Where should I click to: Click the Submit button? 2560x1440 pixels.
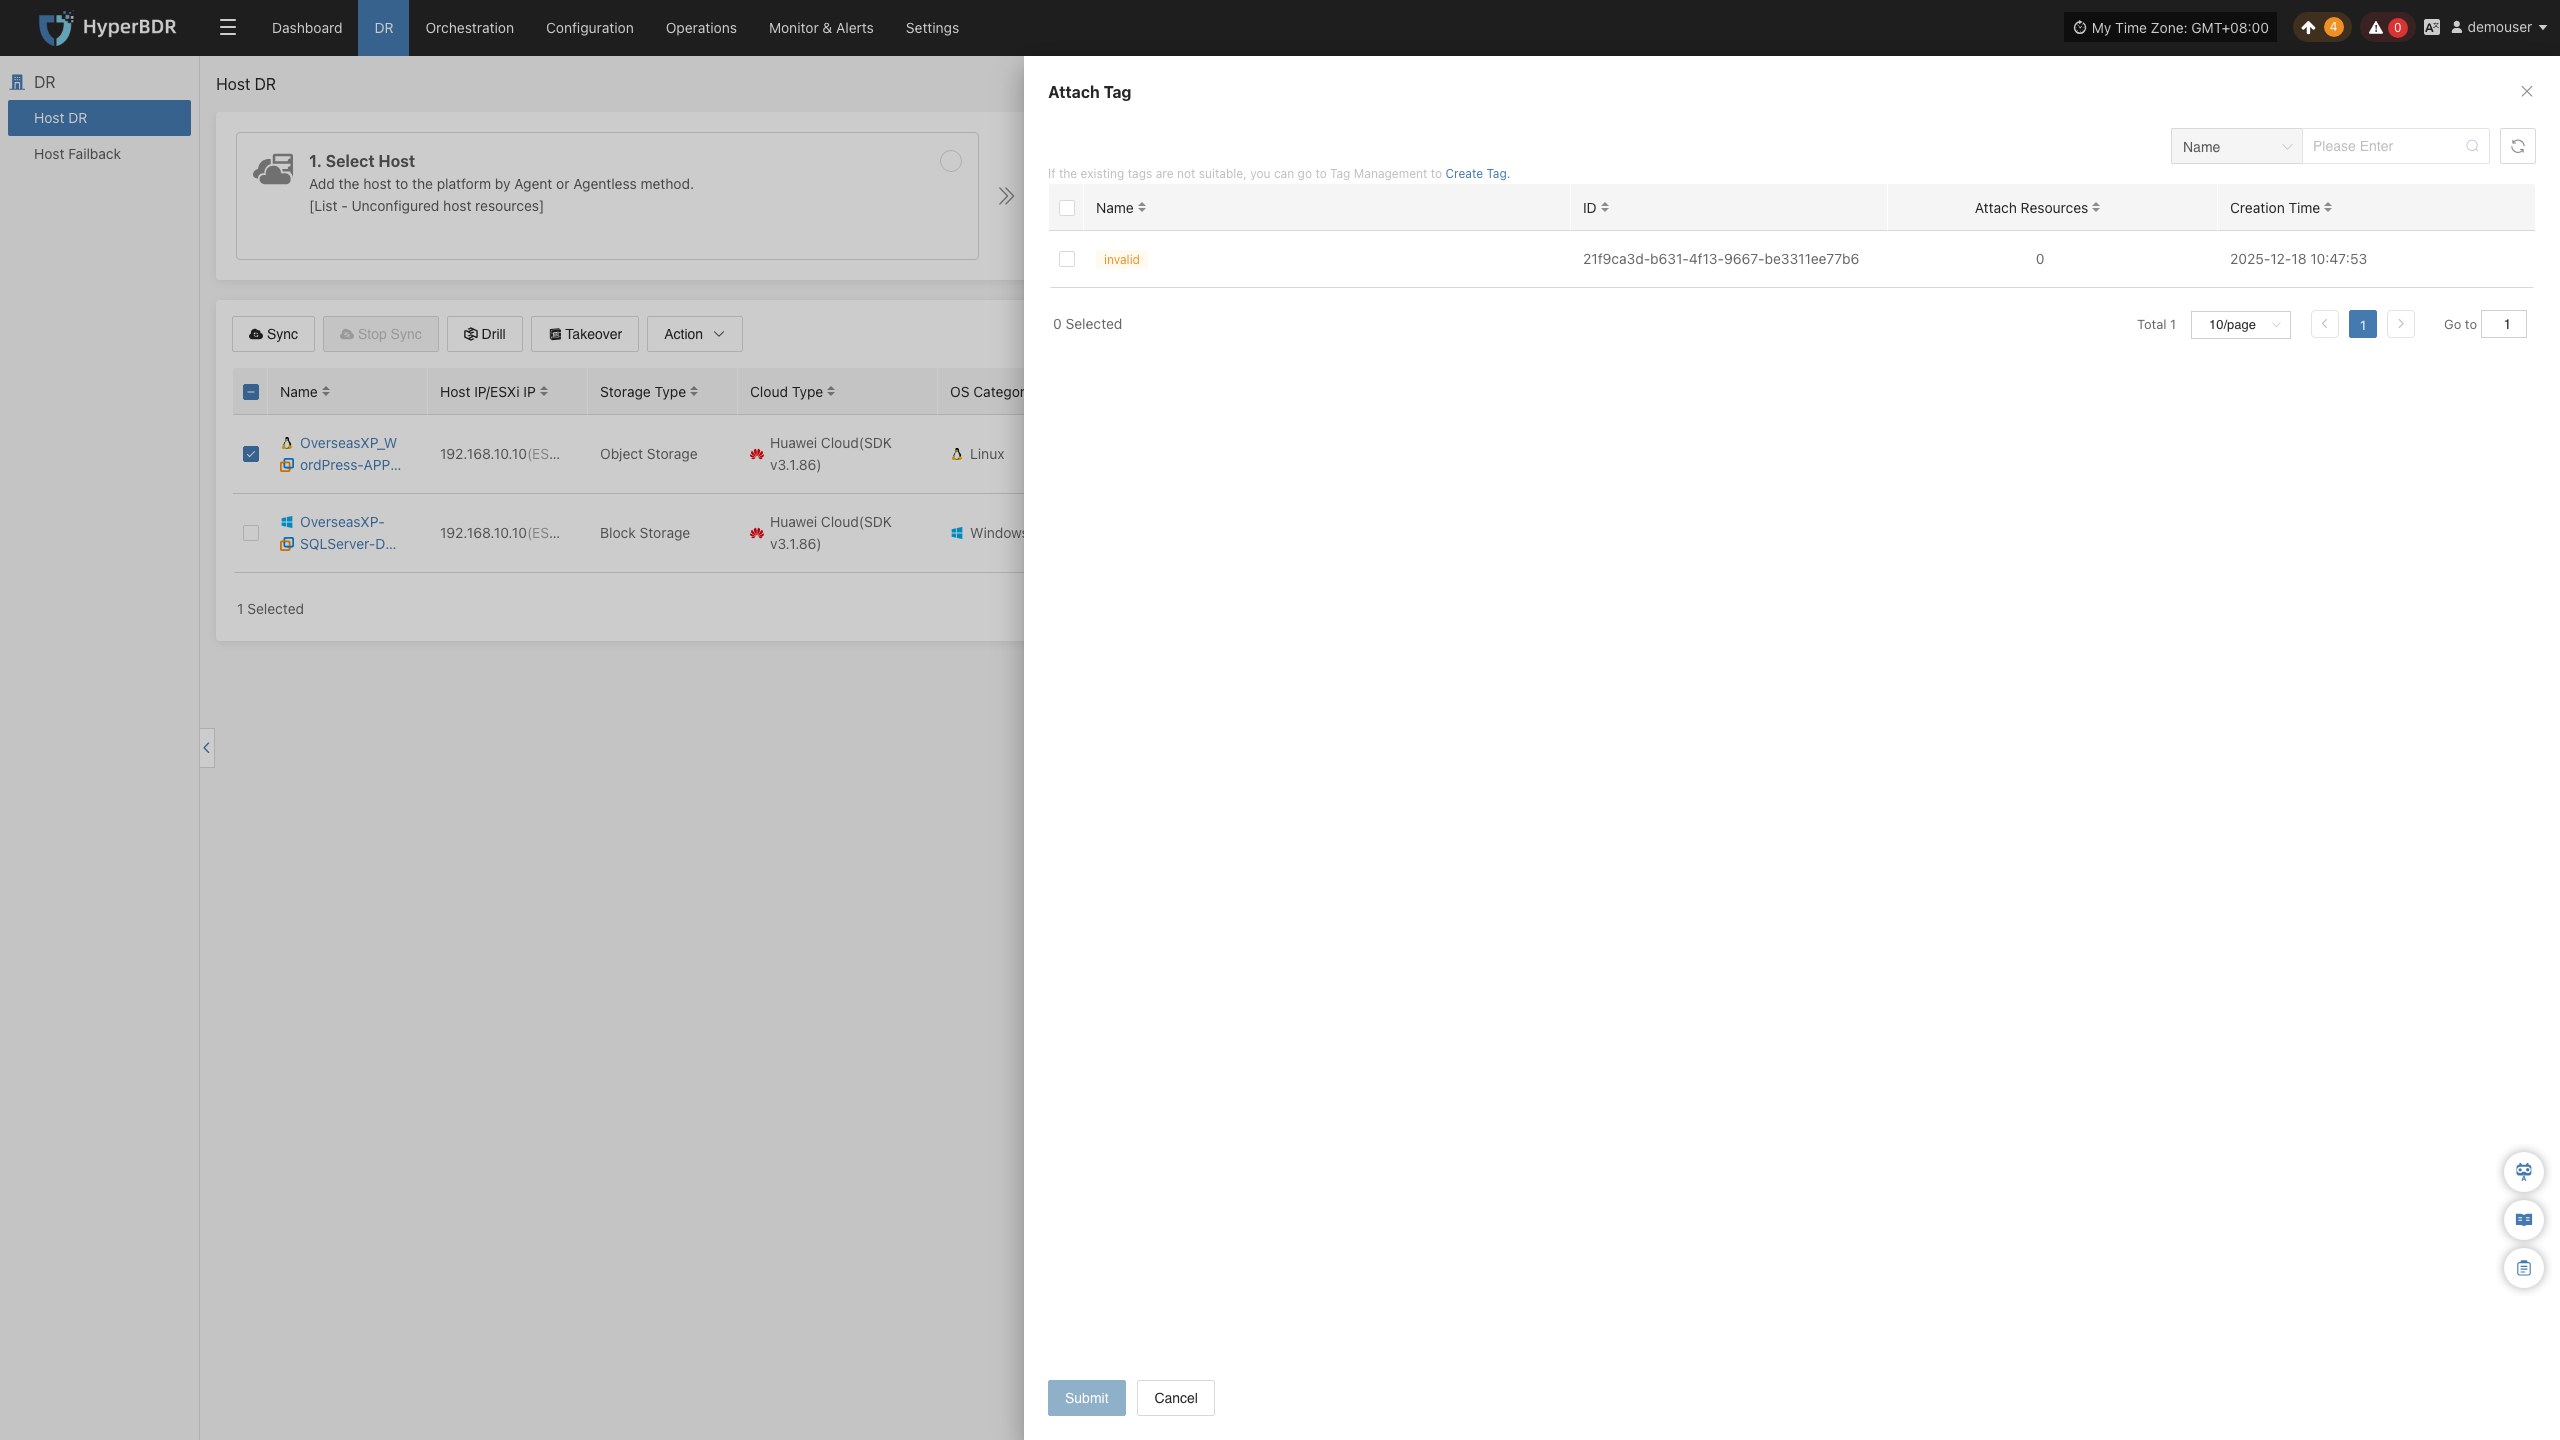1087,1398
